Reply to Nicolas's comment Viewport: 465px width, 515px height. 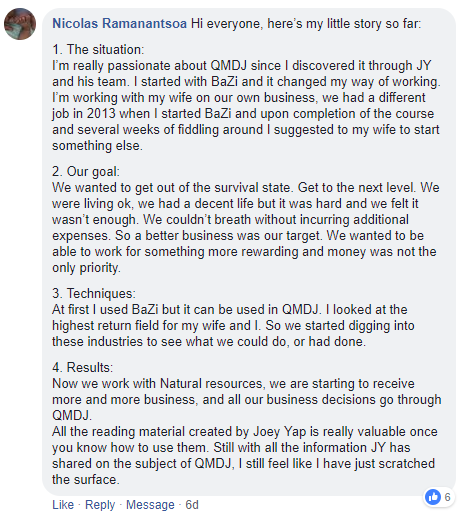click(100, 505)
